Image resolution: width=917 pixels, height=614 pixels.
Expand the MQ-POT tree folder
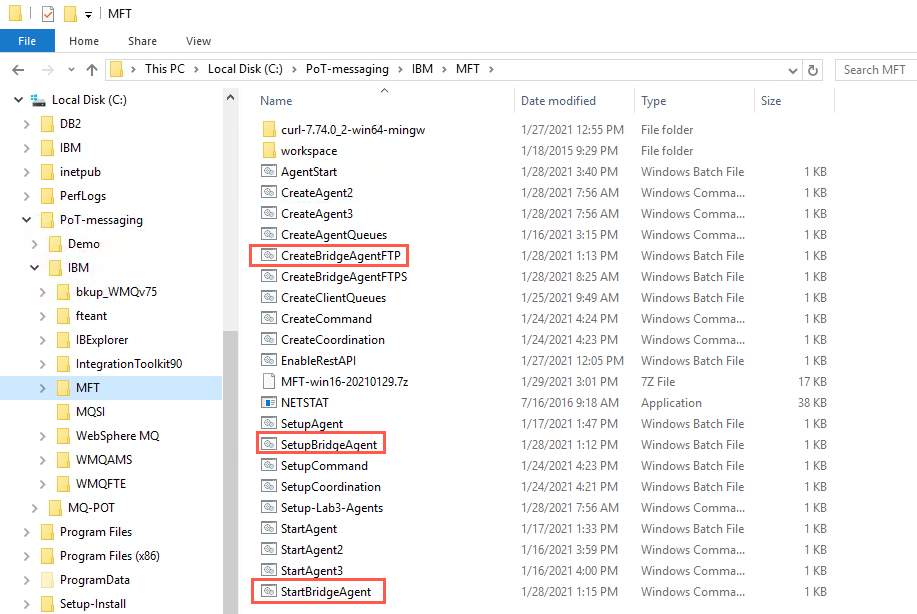pos(35,508)
